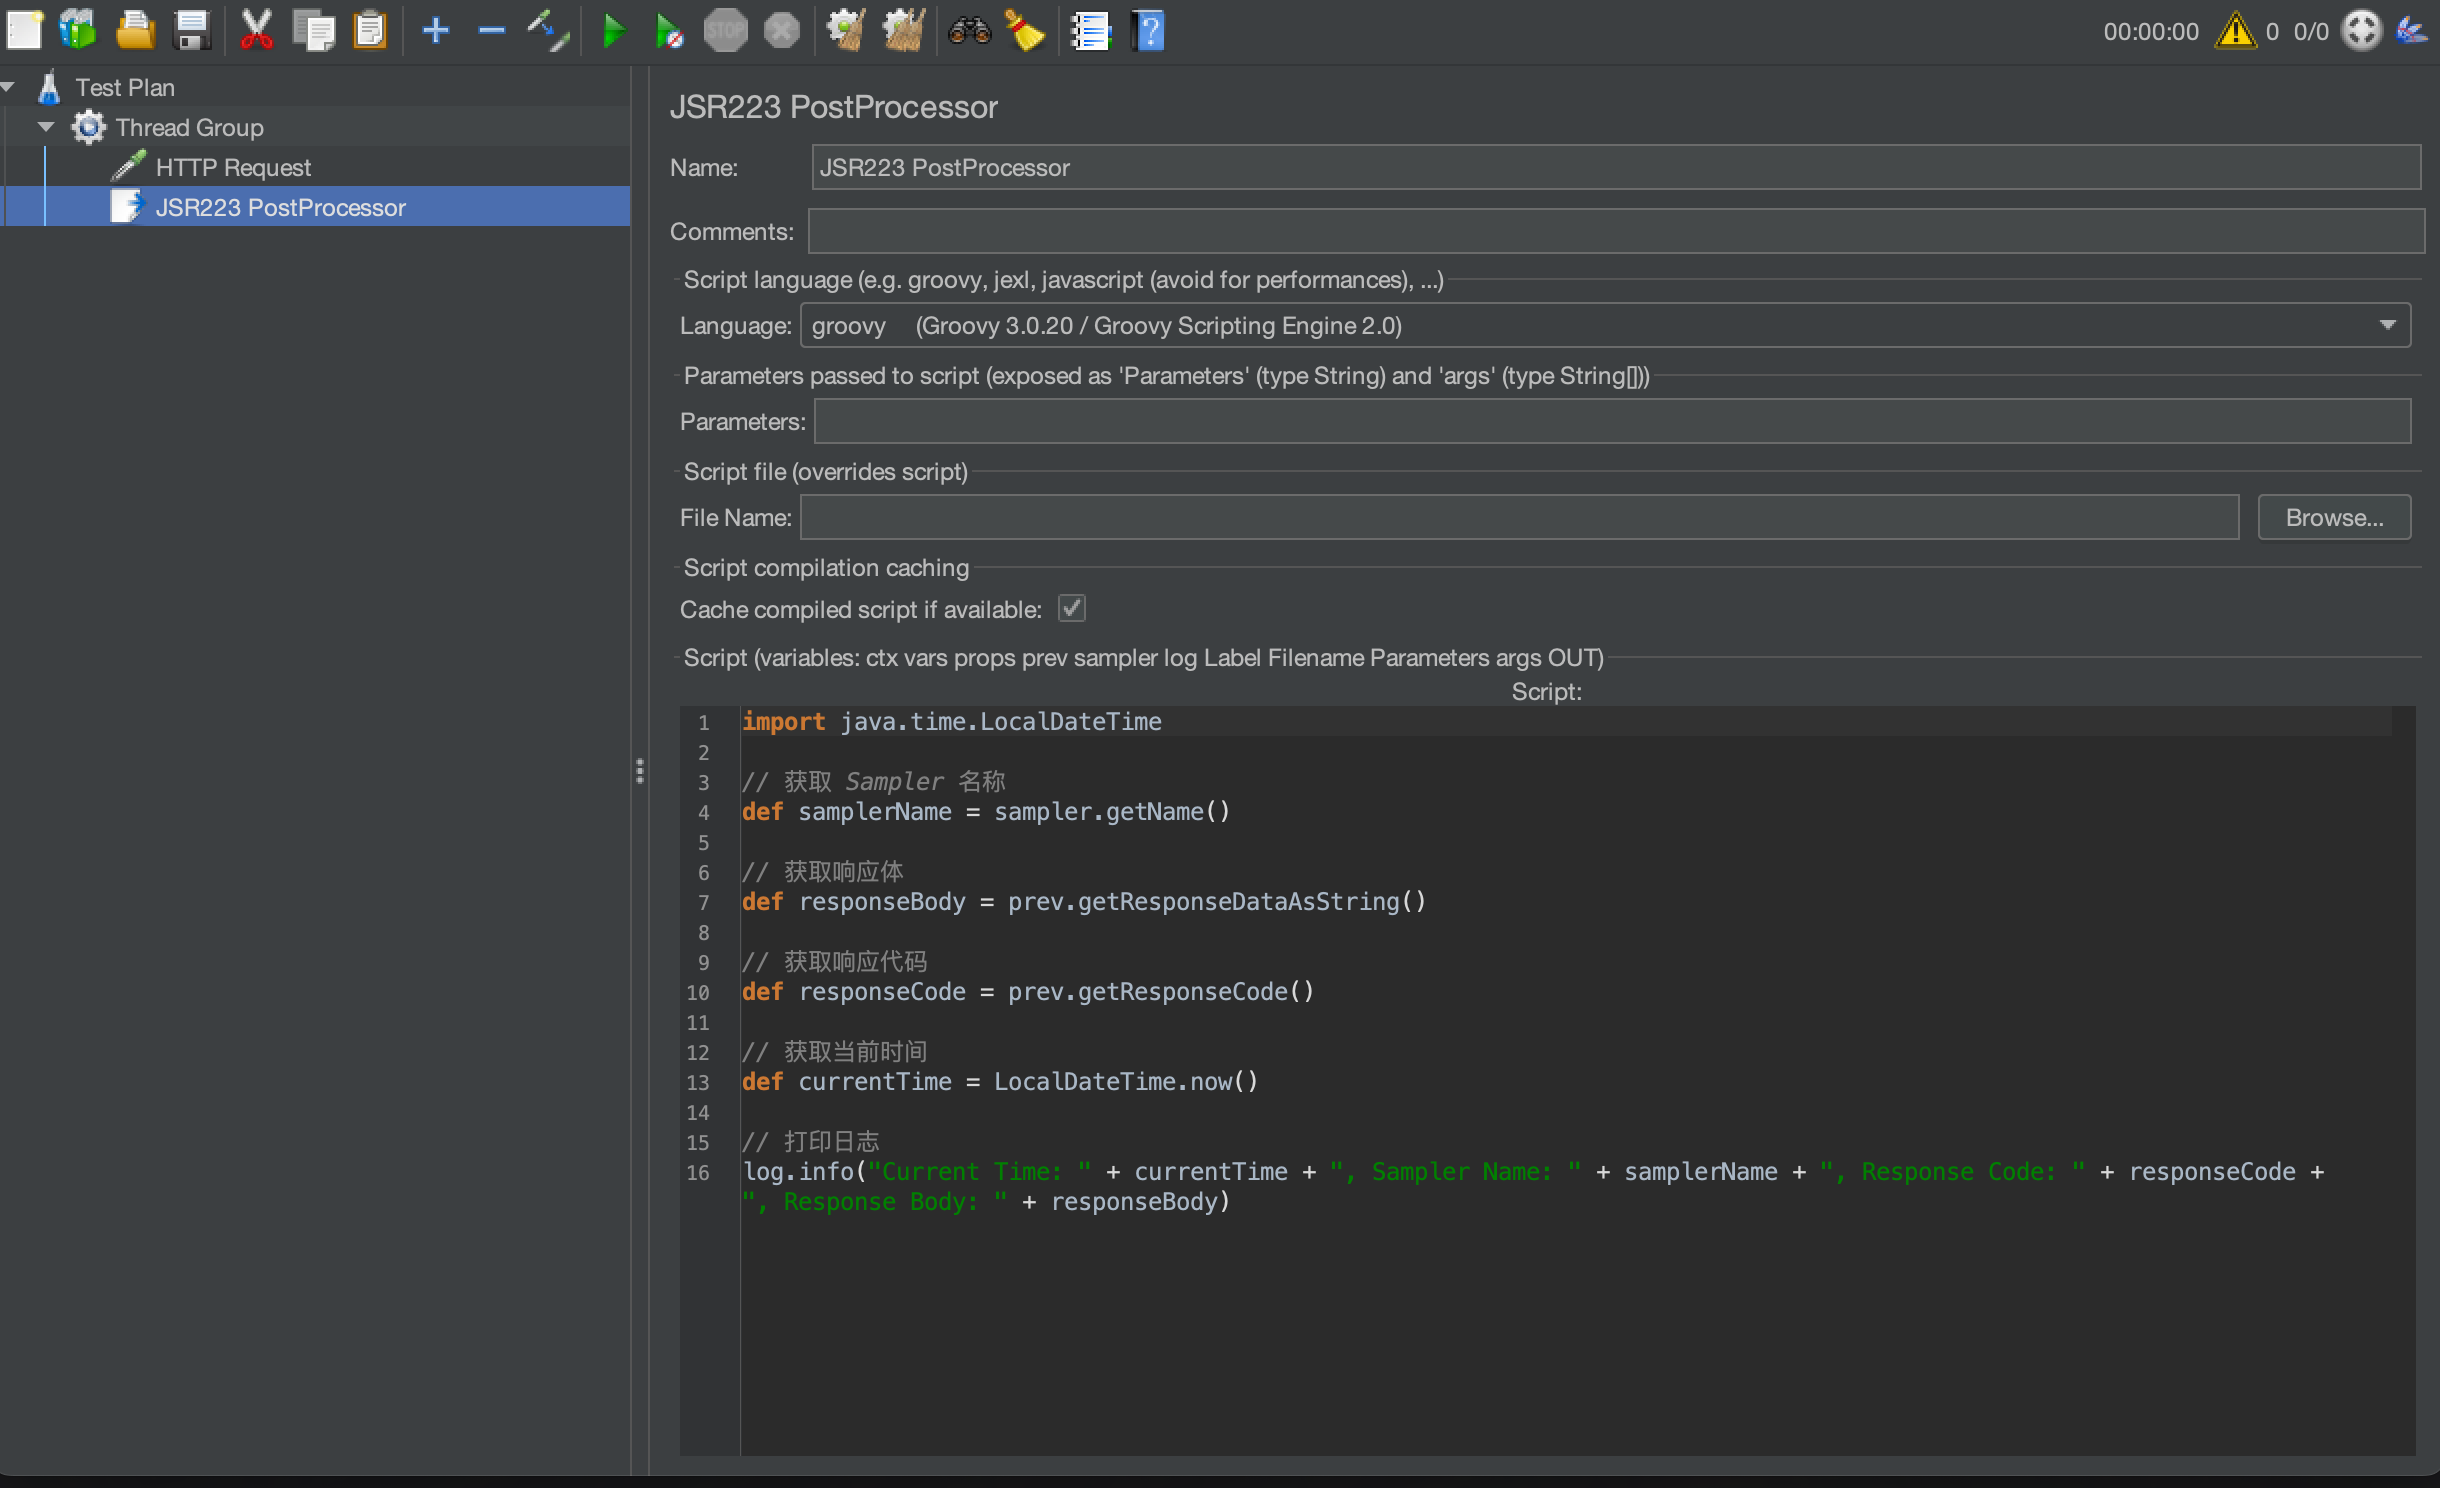This screenshot has height=1488, width=2440.
Task: Click the split pane divider handle
Action: (x=640, y=770)
